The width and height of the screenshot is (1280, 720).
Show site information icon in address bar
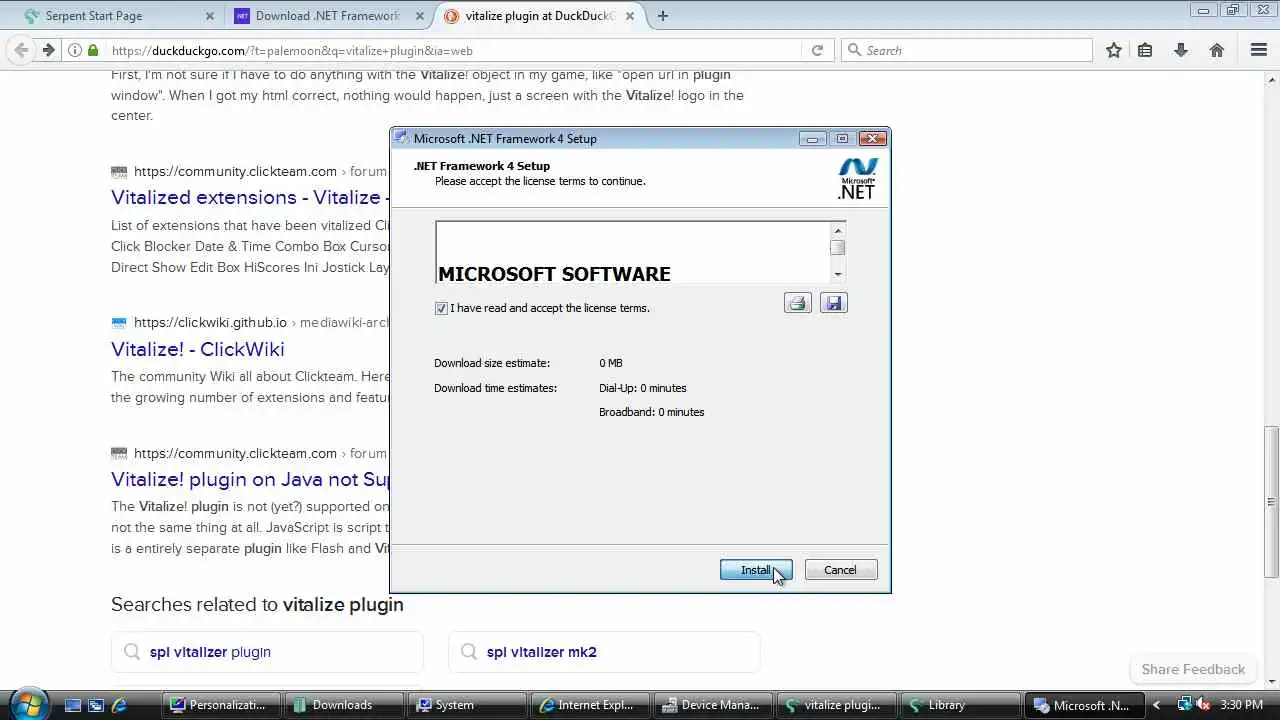[75, 50]
